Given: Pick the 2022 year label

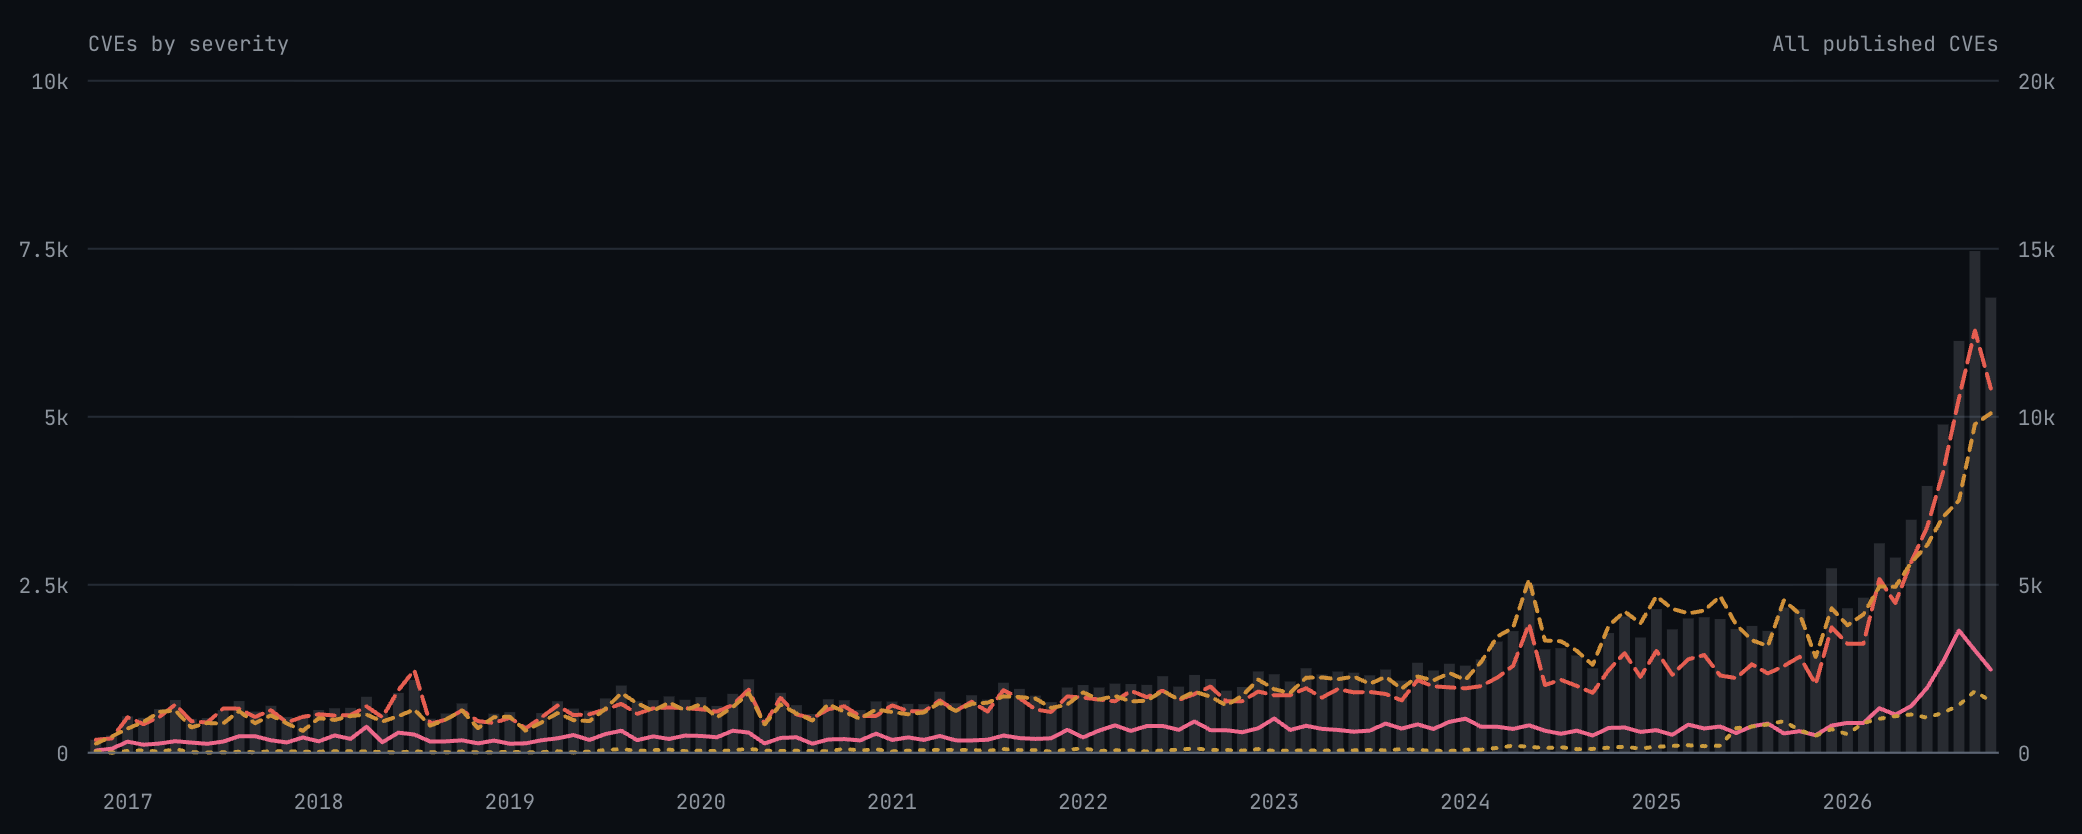Looking at the screenshot, I should pyautogui.click(x=1083, y=801).
